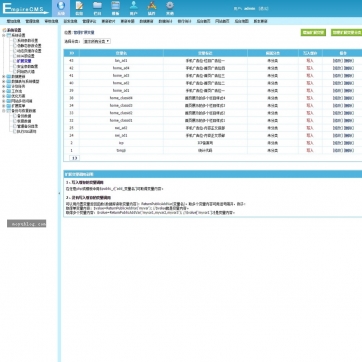
Task: Click the green 管理扩展变量分类 button
Action: (x=347, y=33)
